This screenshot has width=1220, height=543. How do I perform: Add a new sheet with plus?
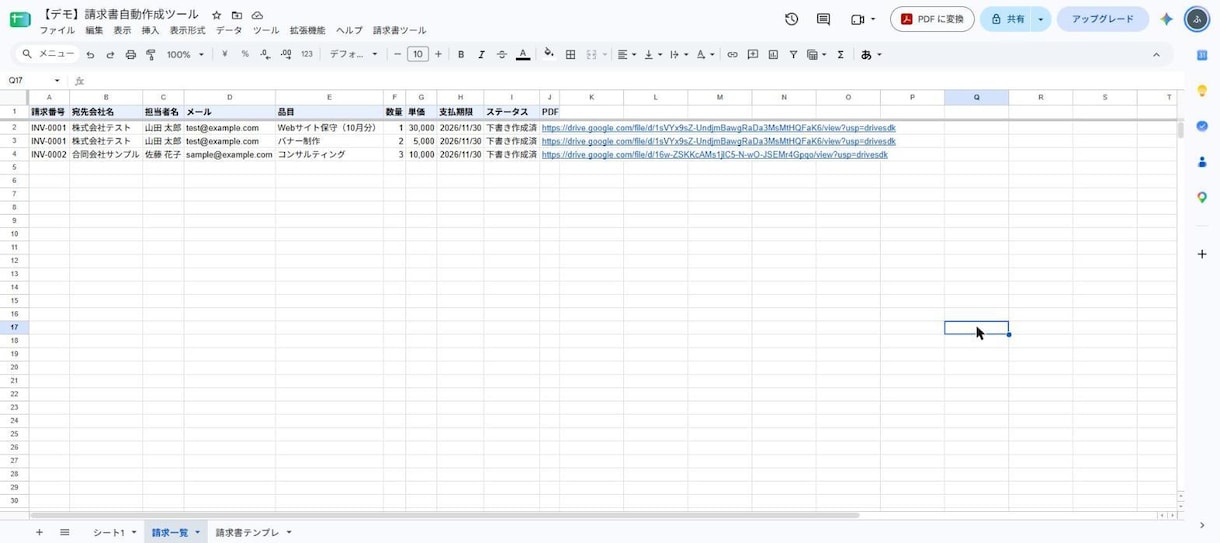[39, 532]
